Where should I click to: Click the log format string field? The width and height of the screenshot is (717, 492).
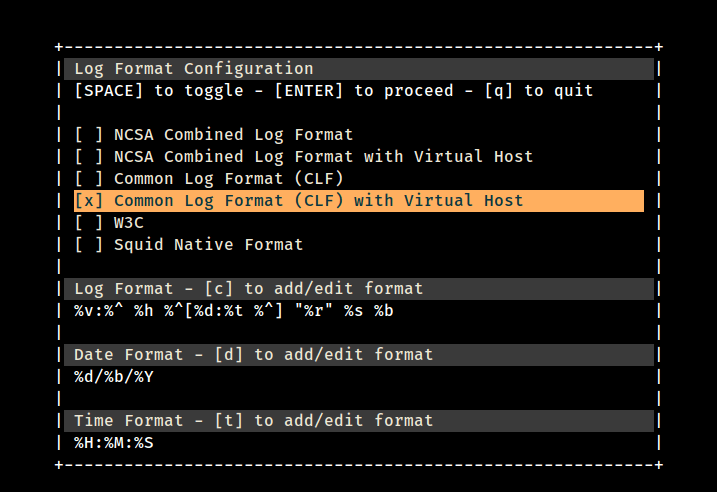coord(233,311)
